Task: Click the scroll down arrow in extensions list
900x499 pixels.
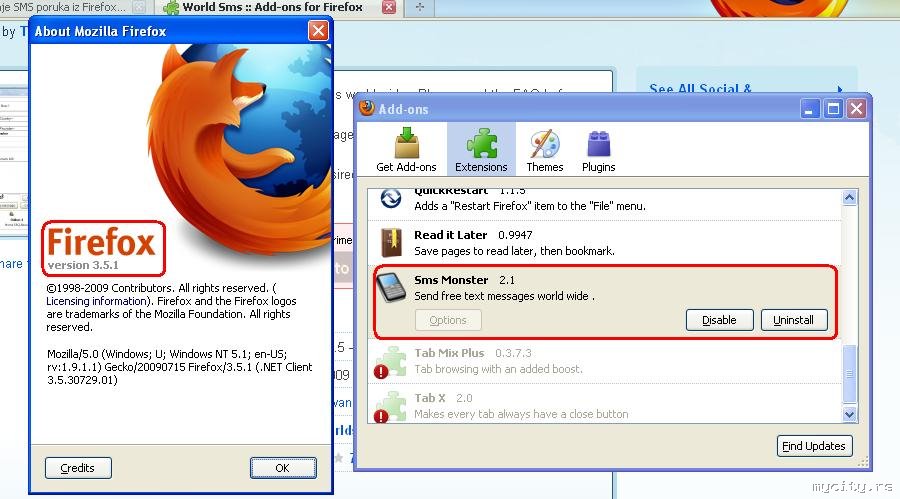Action: [x=849, y=413]
